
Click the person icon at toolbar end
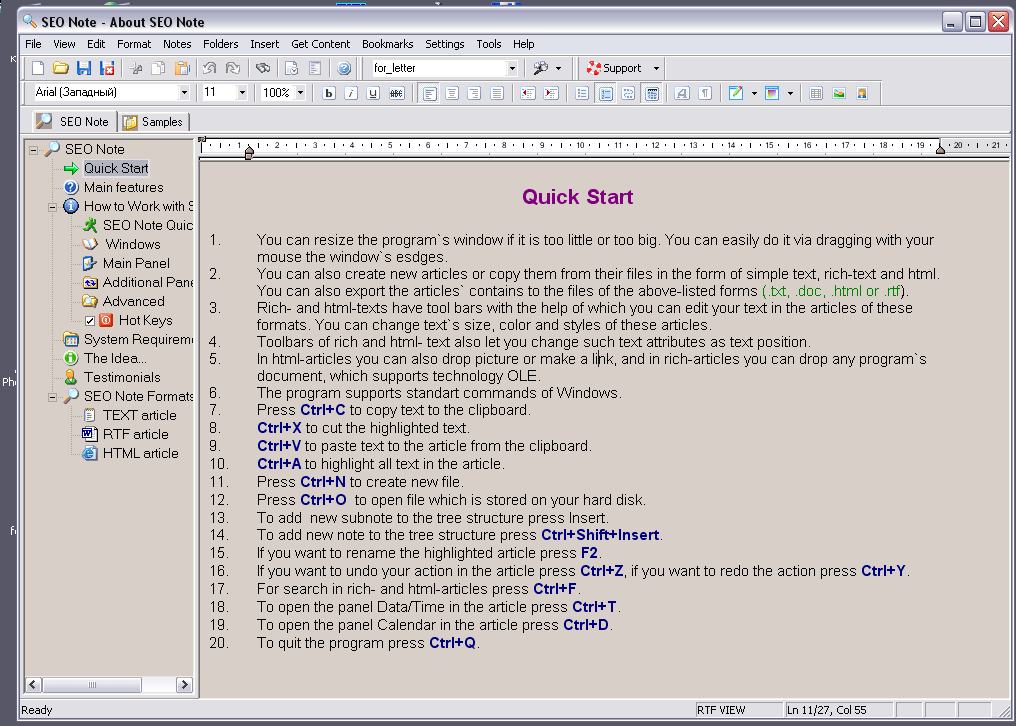(x=862, y=93)
